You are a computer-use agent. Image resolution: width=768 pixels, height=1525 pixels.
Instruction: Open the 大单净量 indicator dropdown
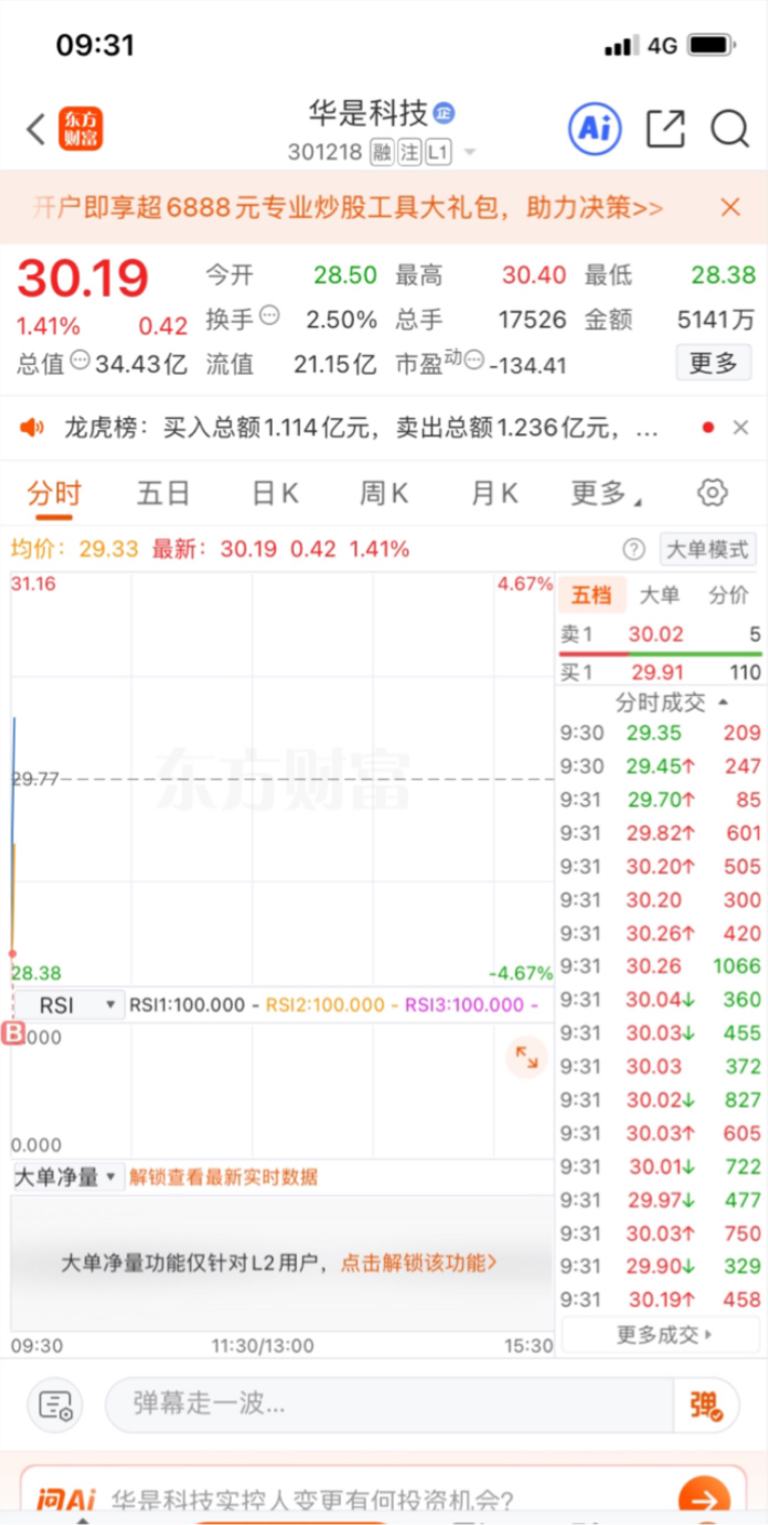(x=68, y=1176)
